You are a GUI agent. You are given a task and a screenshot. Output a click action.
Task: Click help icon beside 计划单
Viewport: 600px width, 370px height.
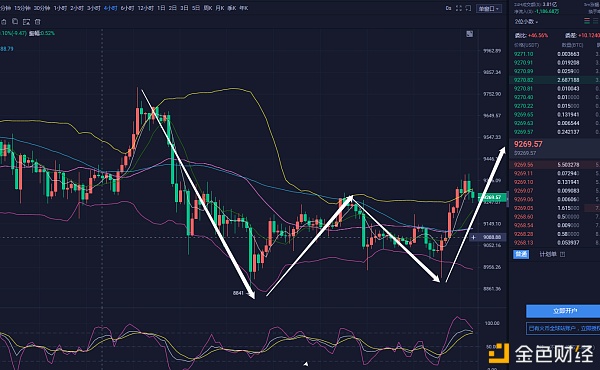(x=562, y=254)
